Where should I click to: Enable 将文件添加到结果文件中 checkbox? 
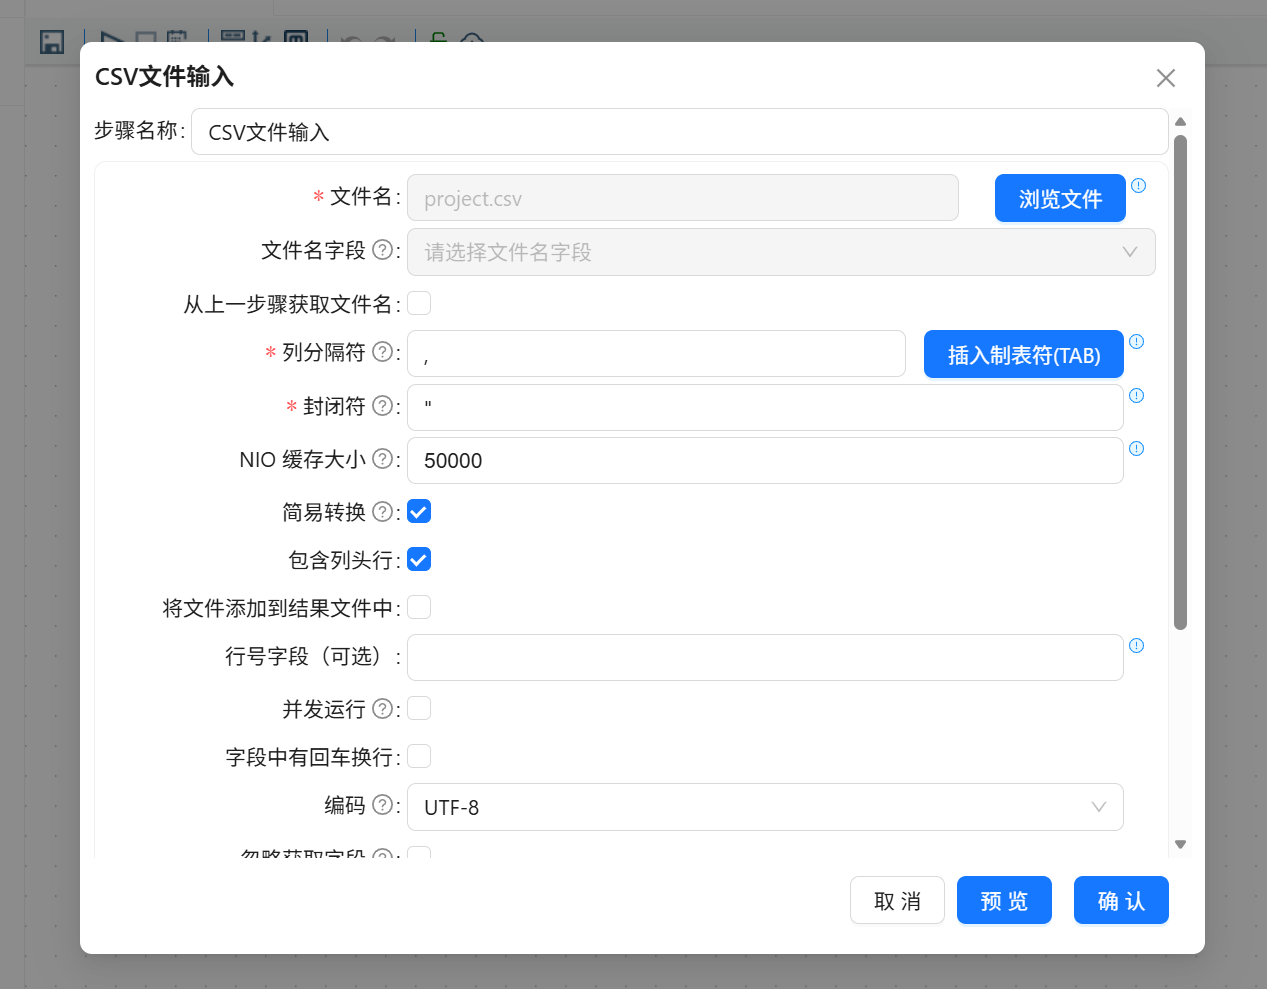(419, 607)
